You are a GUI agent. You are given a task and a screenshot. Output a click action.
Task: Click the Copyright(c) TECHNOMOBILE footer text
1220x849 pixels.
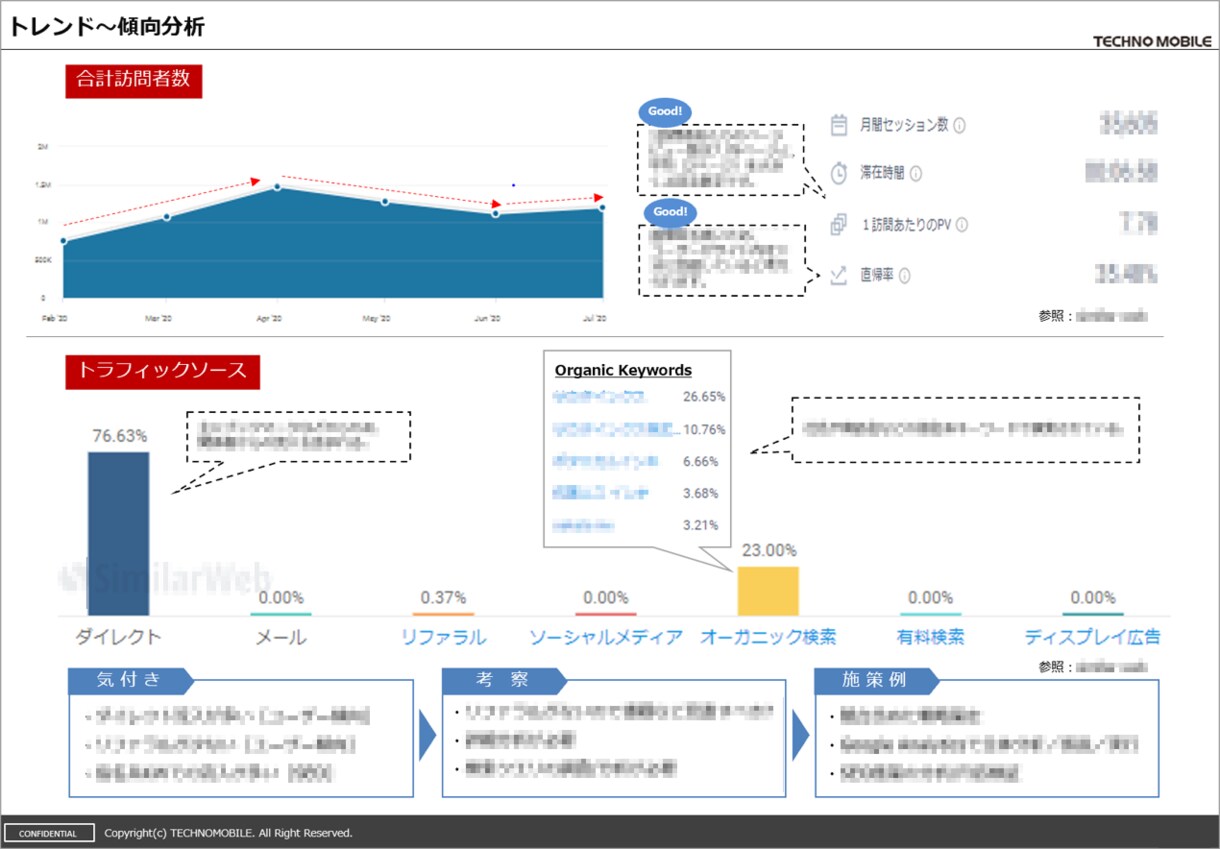(x=228, y=833)
